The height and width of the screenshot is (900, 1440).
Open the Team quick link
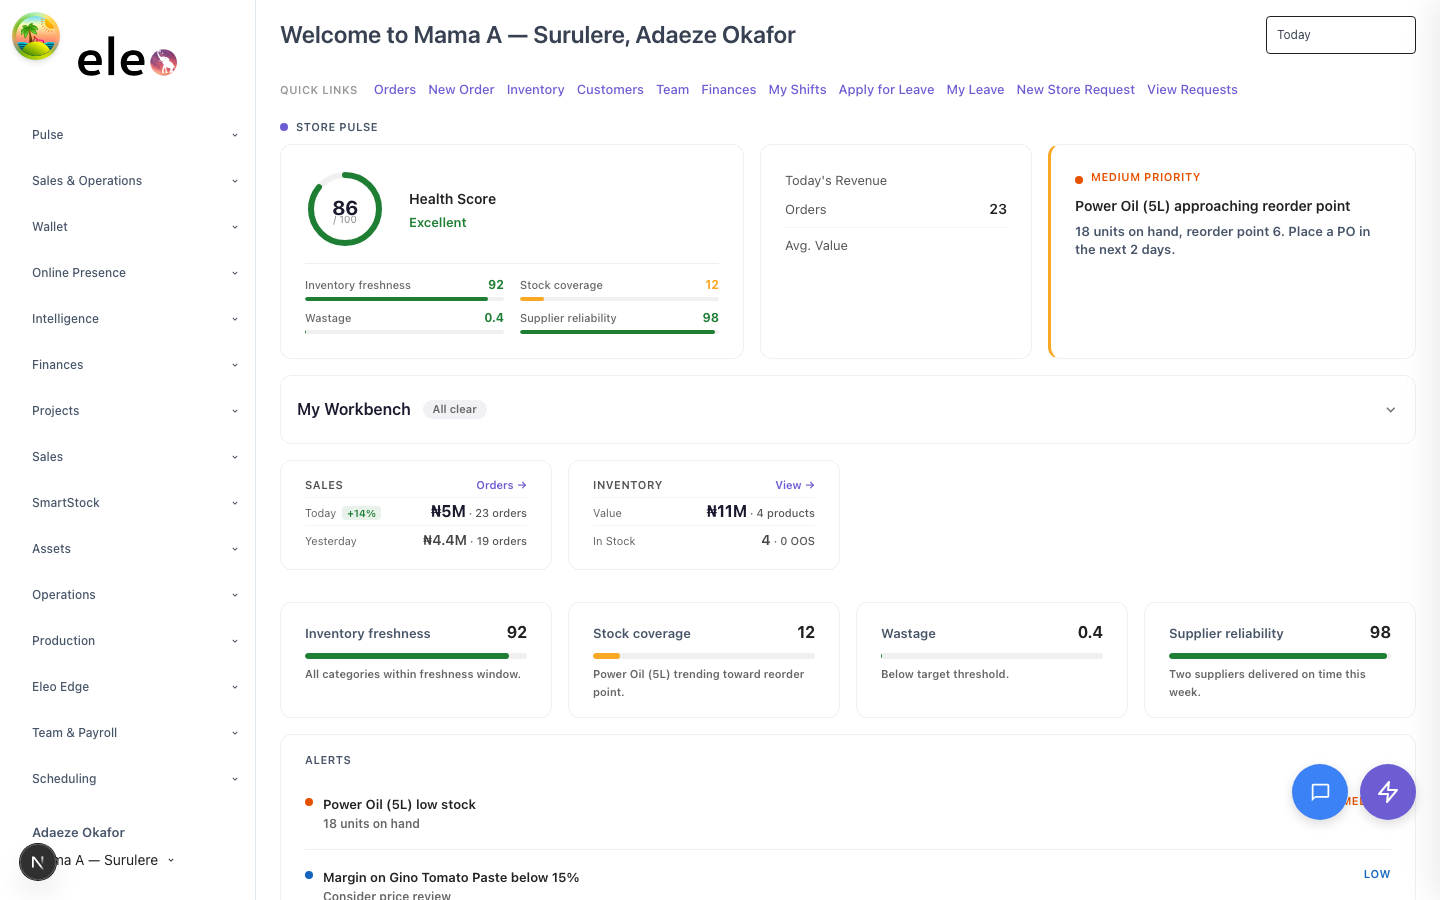[672, 90]
